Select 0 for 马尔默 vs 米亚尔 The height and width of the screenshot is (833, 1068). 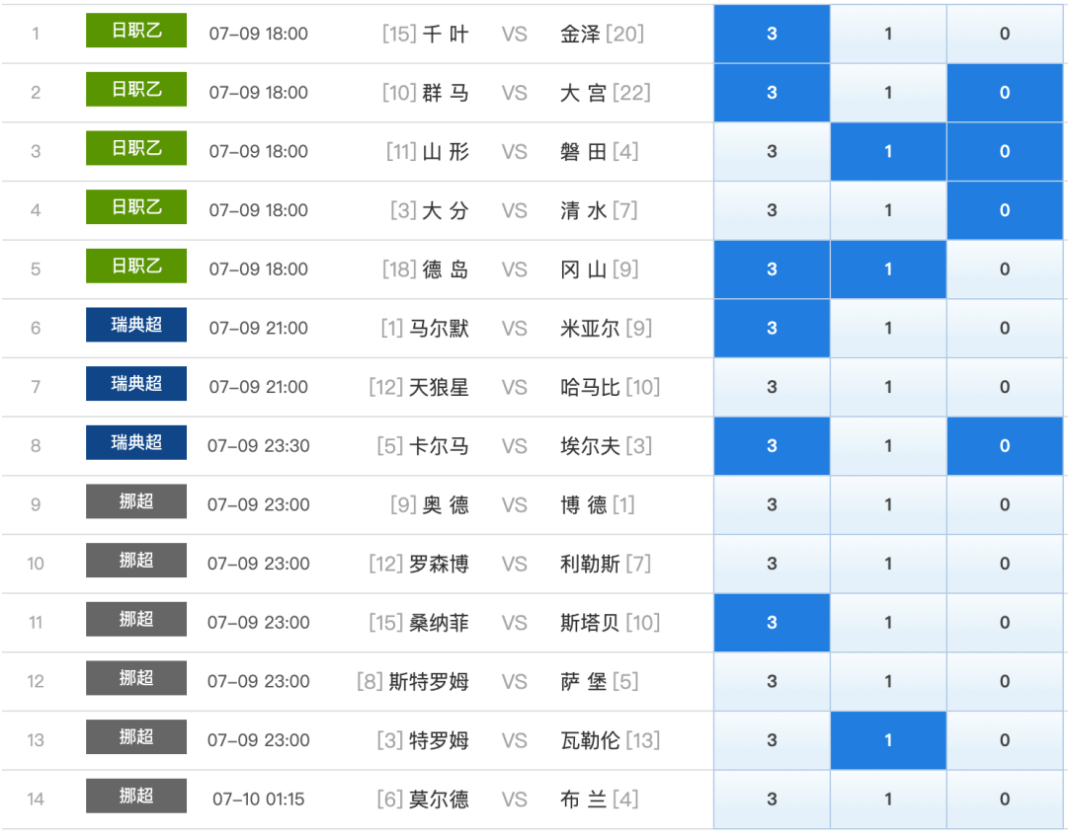coord(1005,328)
